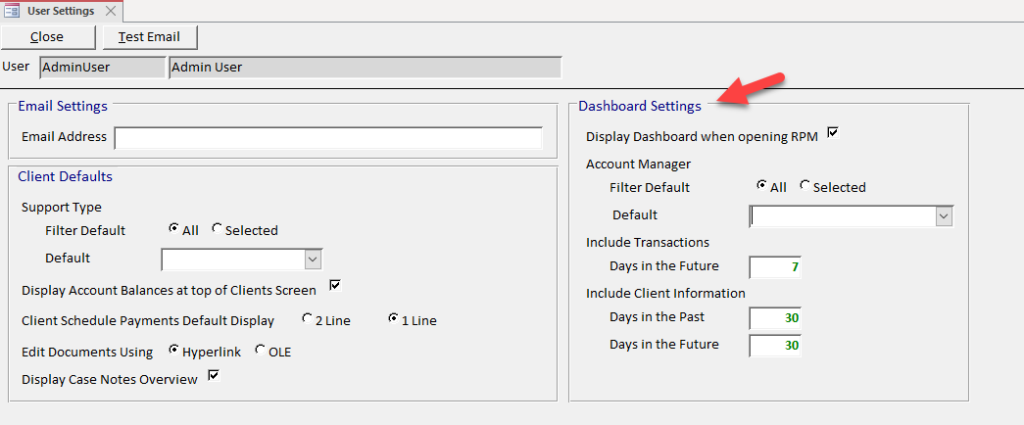
Task: Toggle Display Dashboard when opening RPM
Action: (833, 133)
